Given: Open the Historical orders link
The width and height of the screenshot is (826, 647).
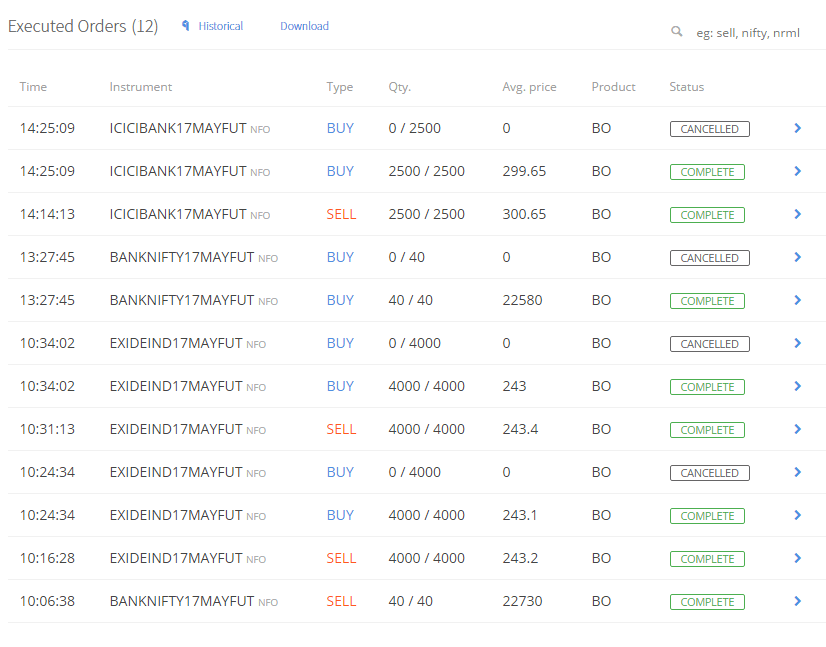Looking at the screenshot, I should point(220,26).
